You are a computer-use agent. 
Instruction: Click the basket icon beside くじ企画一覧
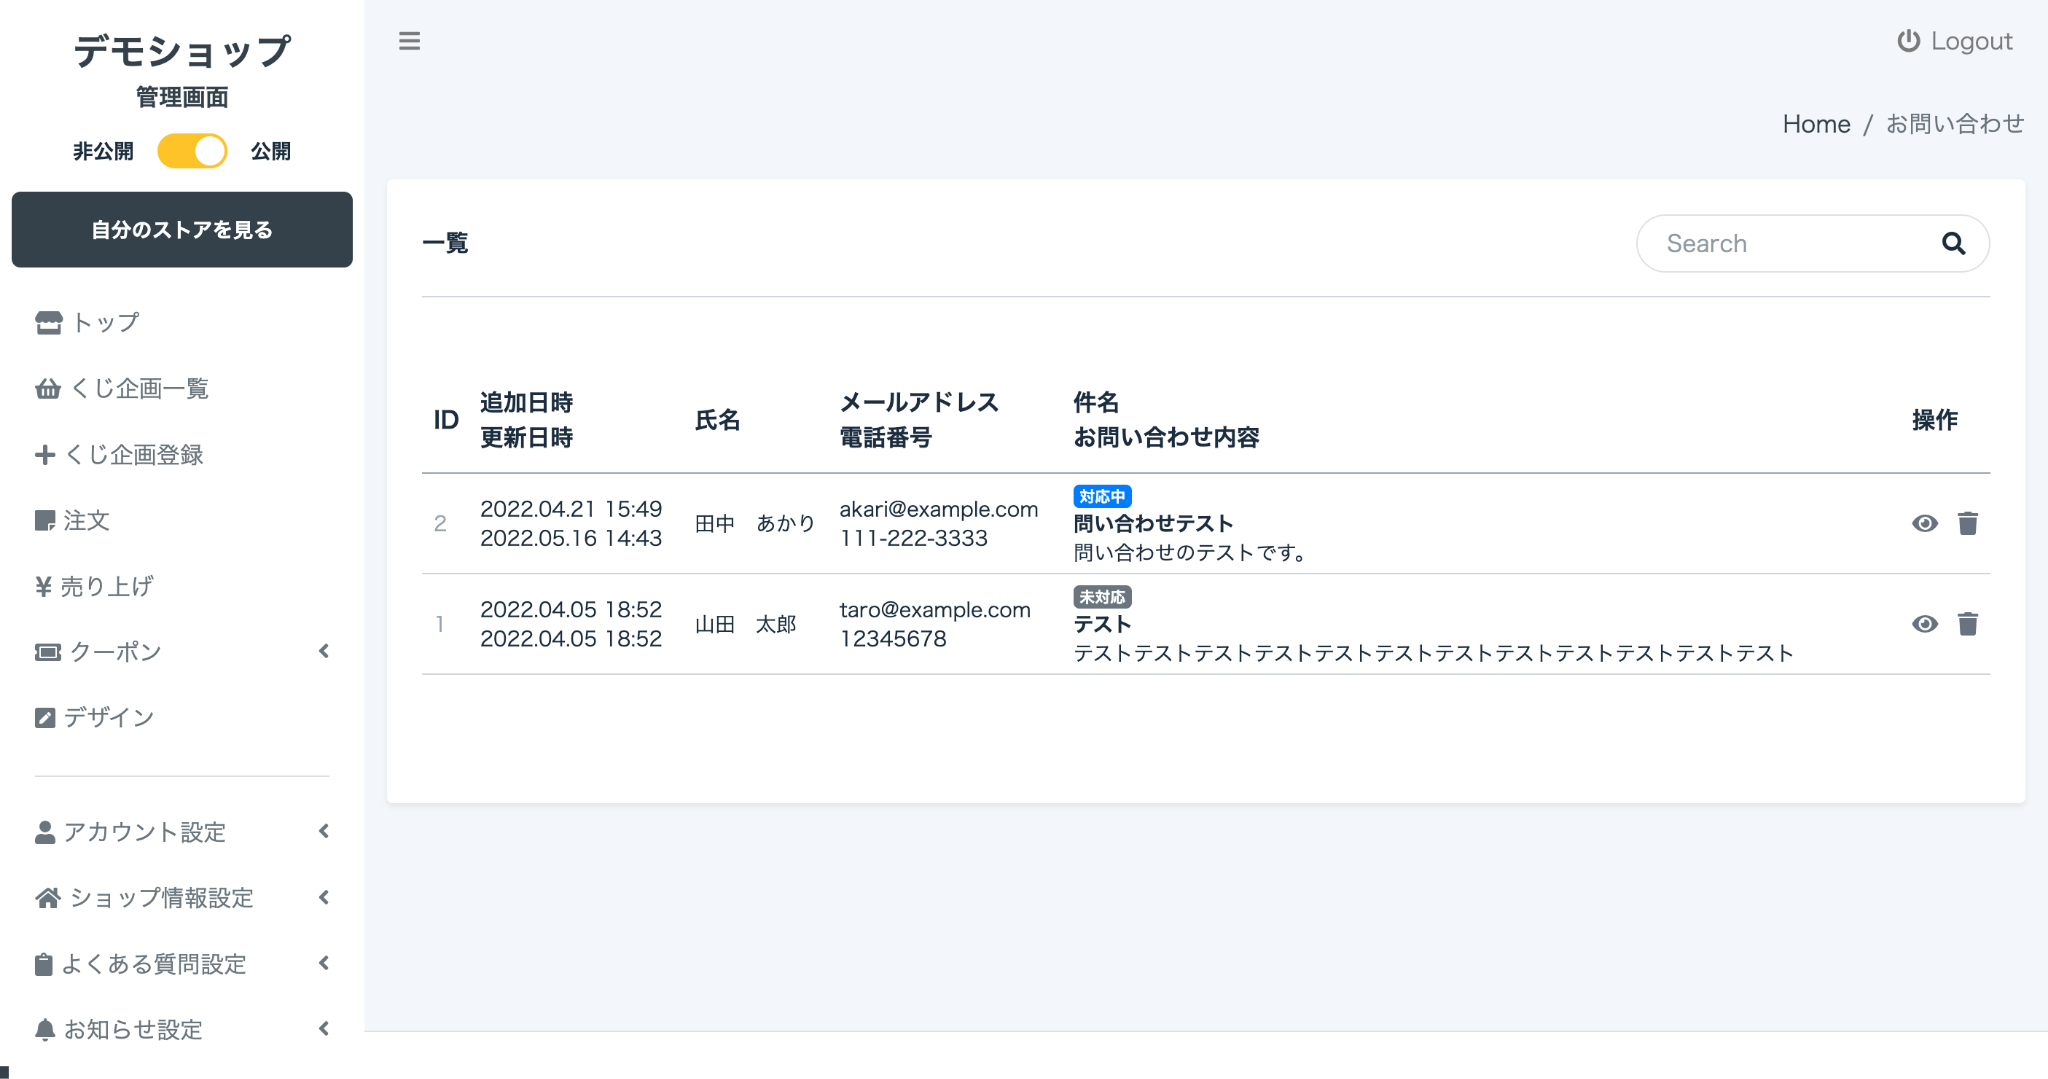coord(48,388)
